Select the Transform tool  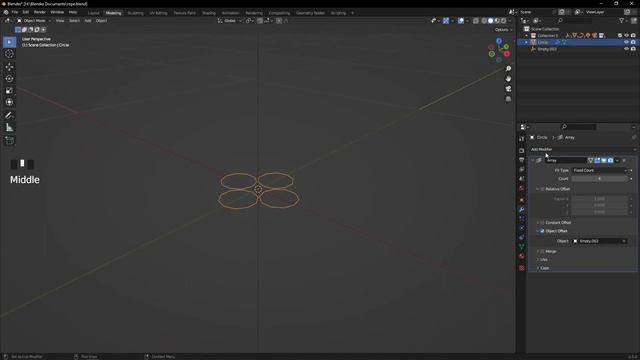click(x=9, y=102)
